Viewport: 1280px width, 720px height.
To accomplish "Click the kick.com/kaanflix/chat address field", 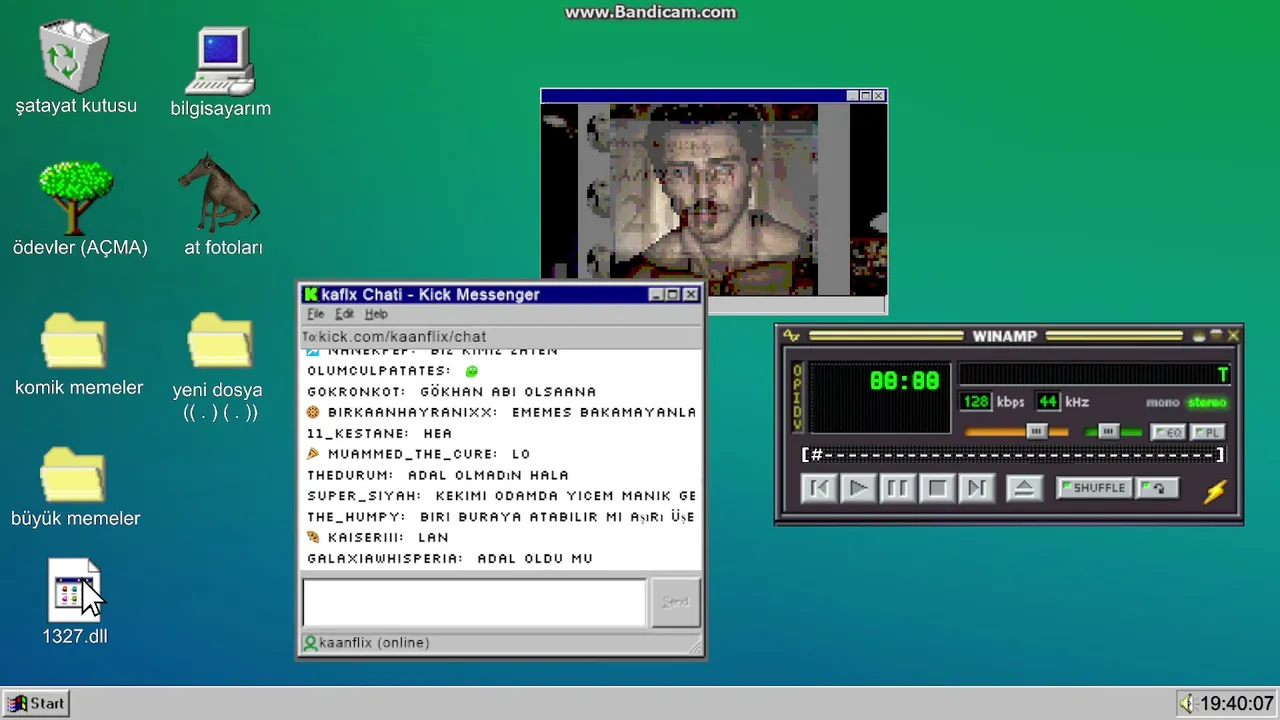I will 502,337.
